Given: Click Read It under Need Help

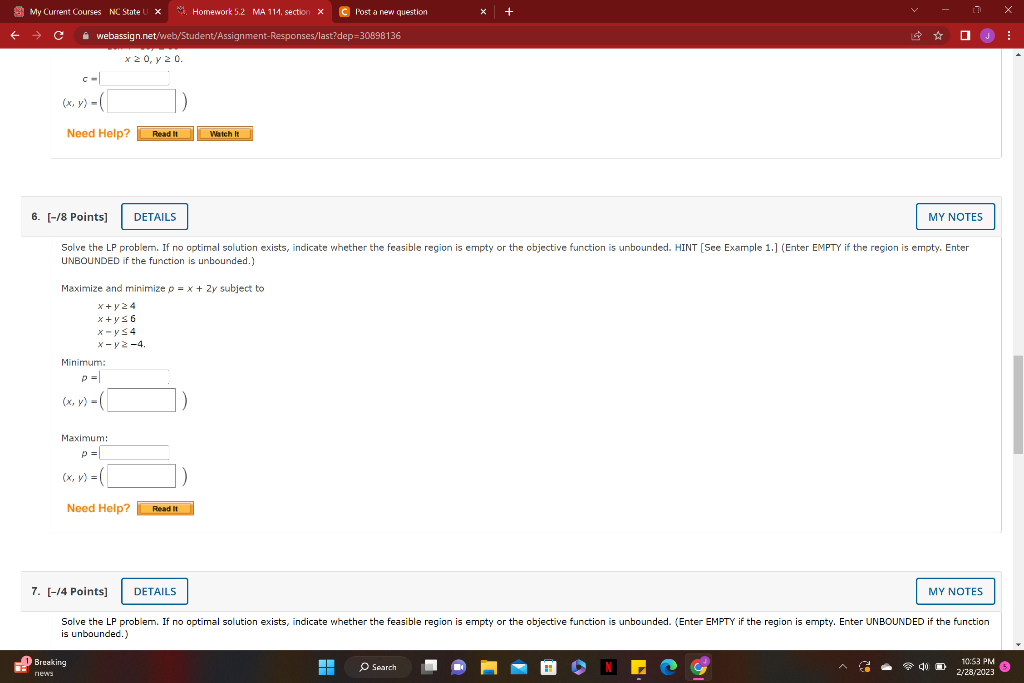Looking at the screenshot, I should (164, 507).
